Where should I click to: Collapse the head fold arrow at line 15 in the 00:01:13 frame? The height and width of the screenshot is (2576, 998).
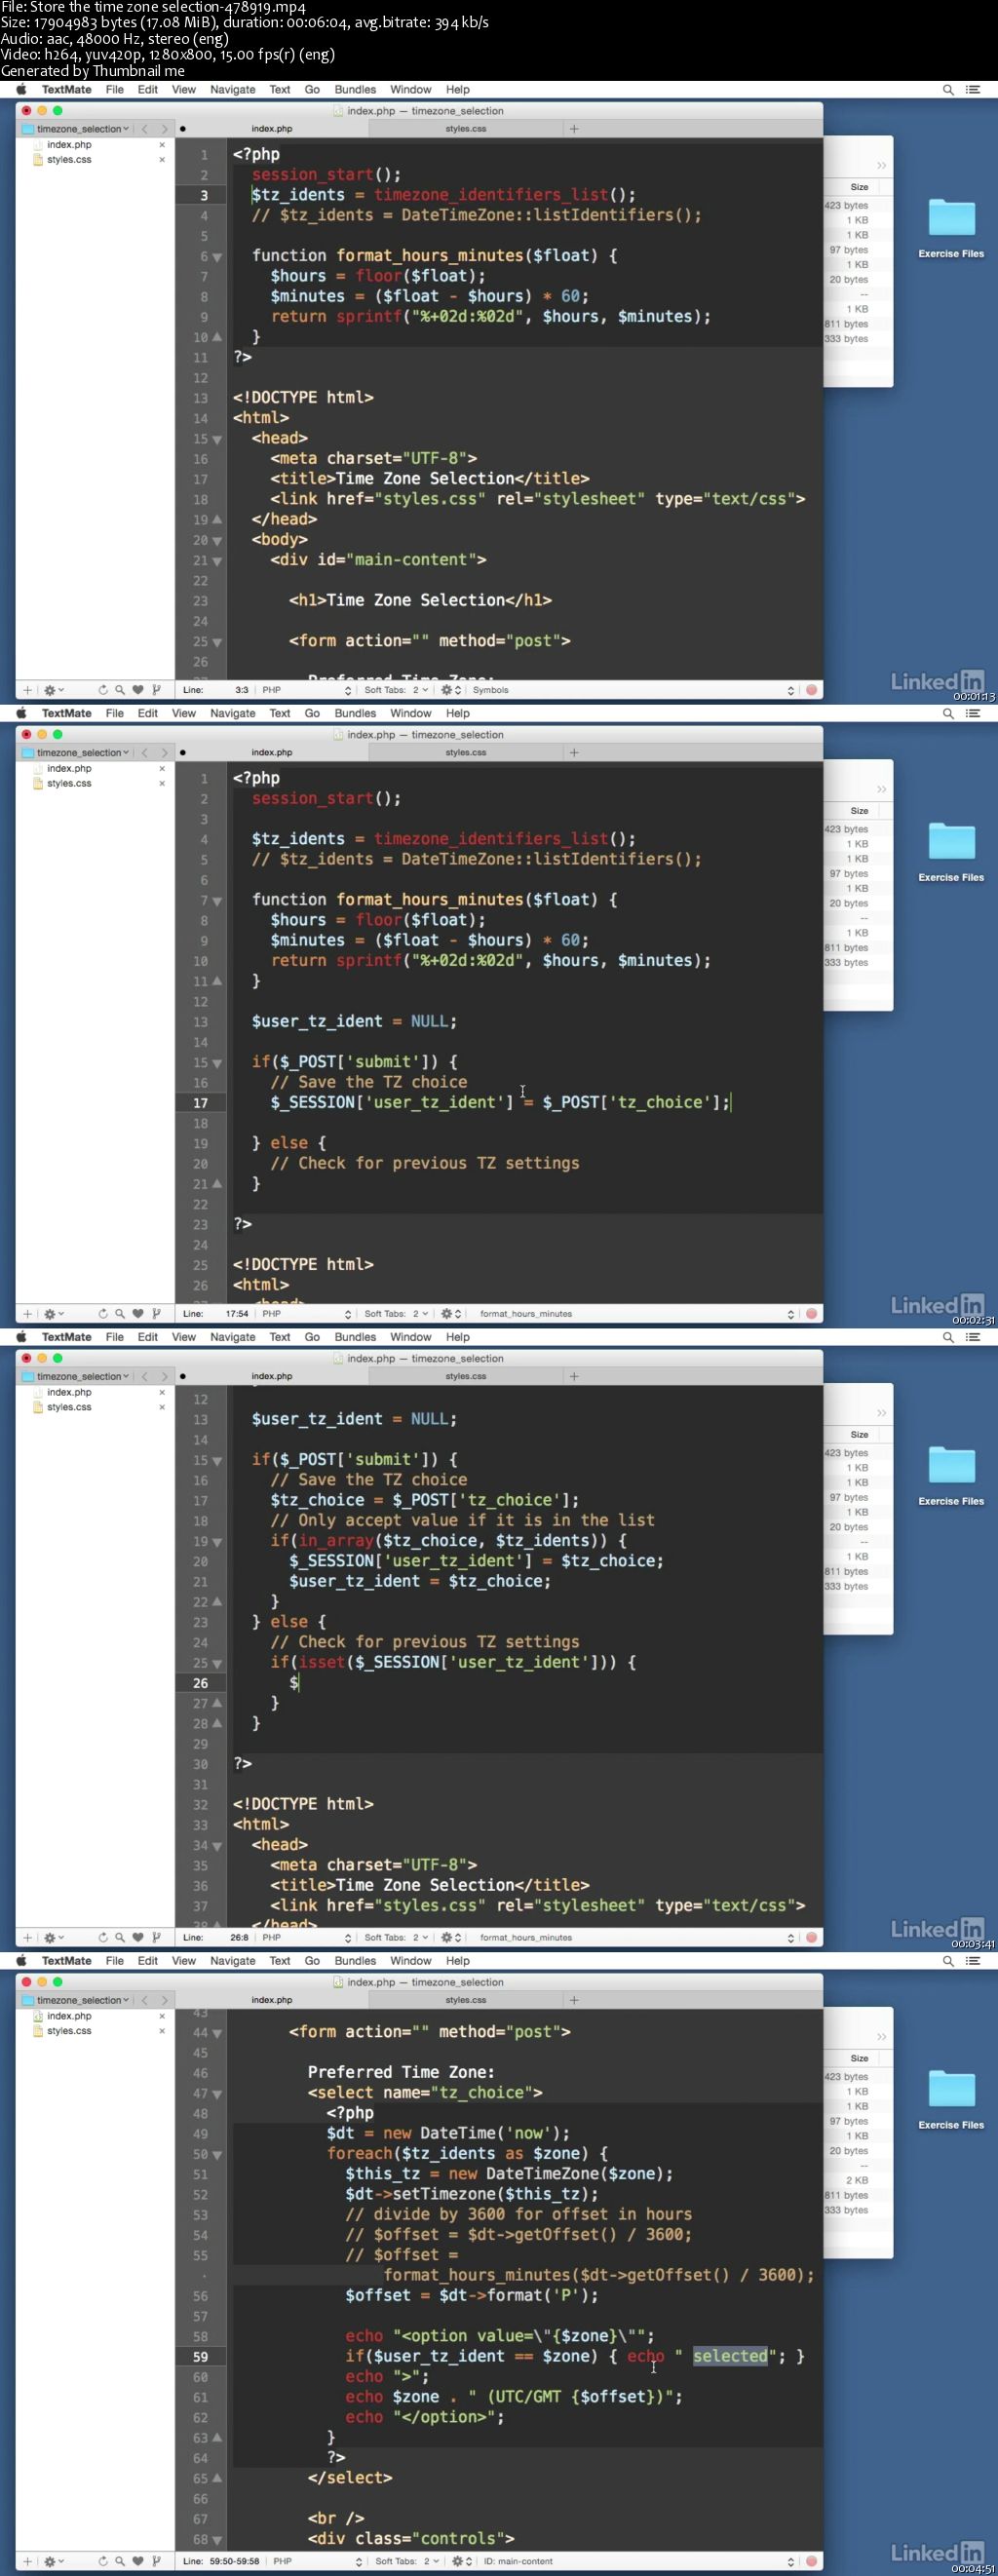217,439
